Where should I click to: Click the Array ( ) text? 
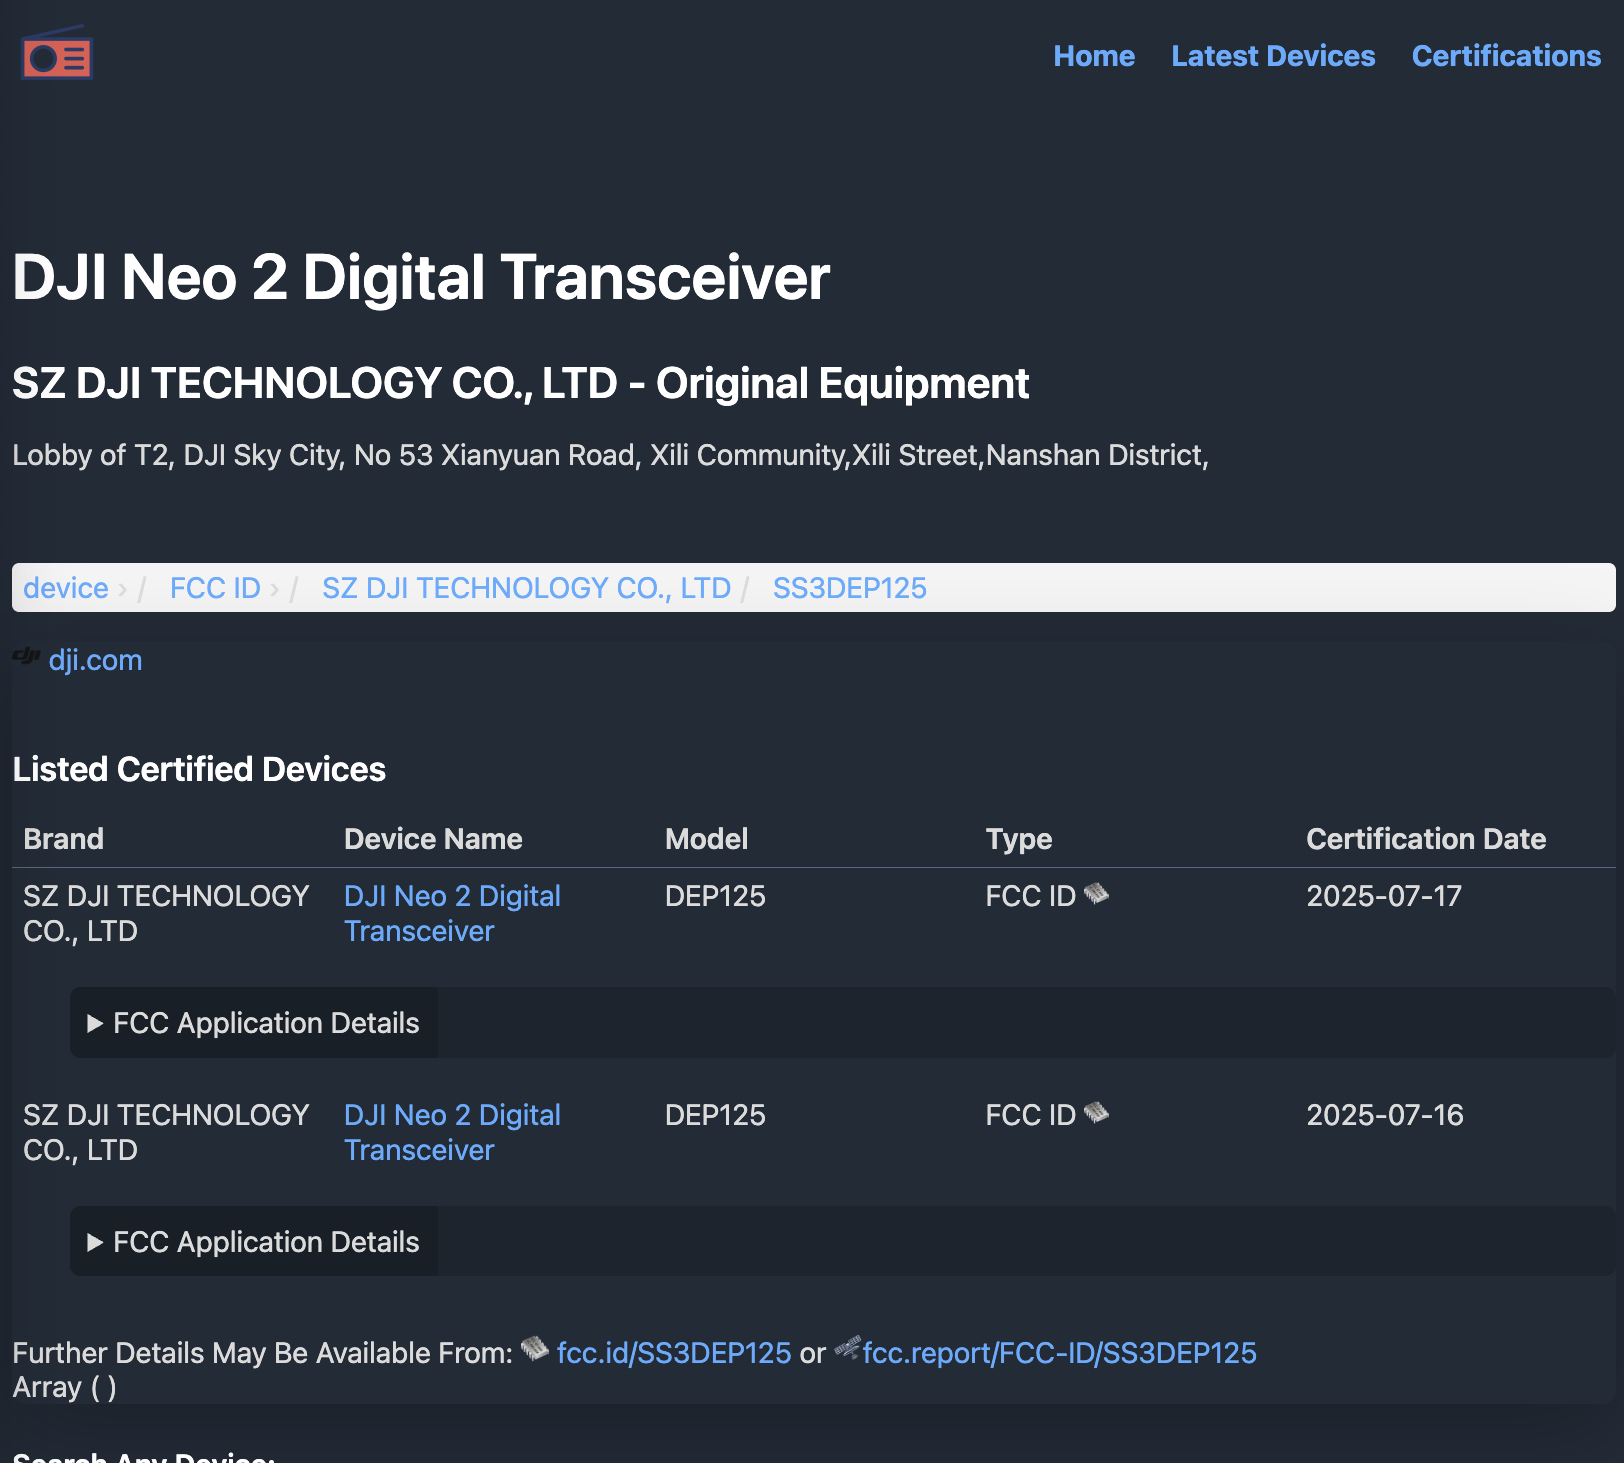coord(64,1388)
